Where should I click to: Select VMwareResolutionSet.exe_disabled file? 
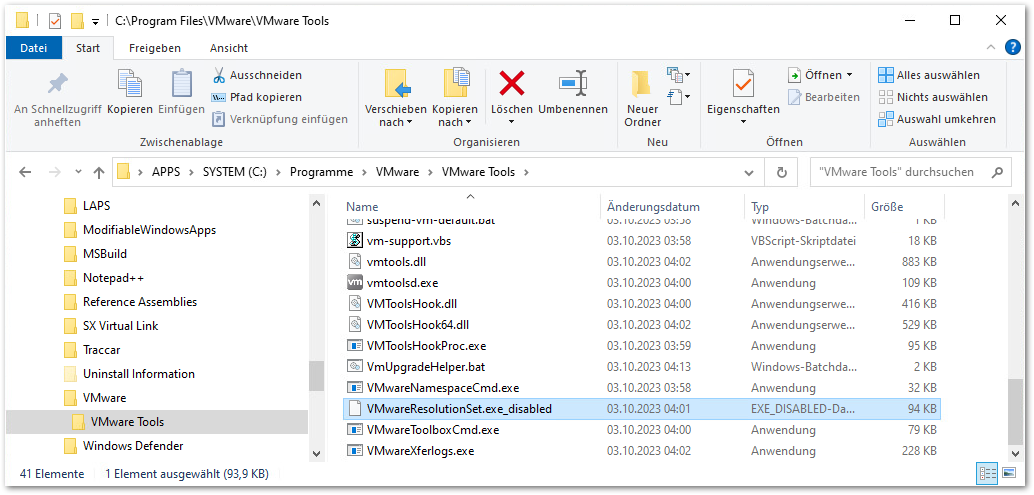coord(642,409)
